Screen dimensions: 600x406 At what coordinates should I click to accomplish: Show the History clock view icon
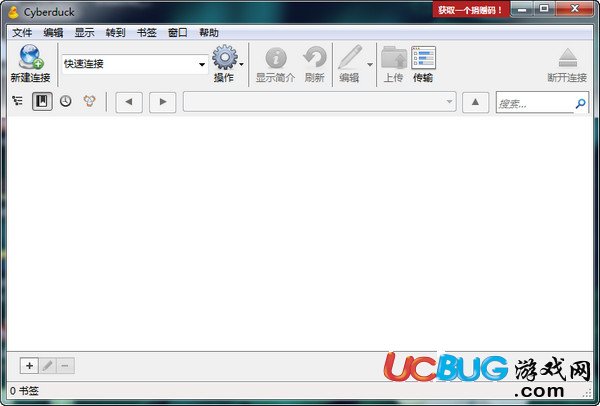pos(66,101)
